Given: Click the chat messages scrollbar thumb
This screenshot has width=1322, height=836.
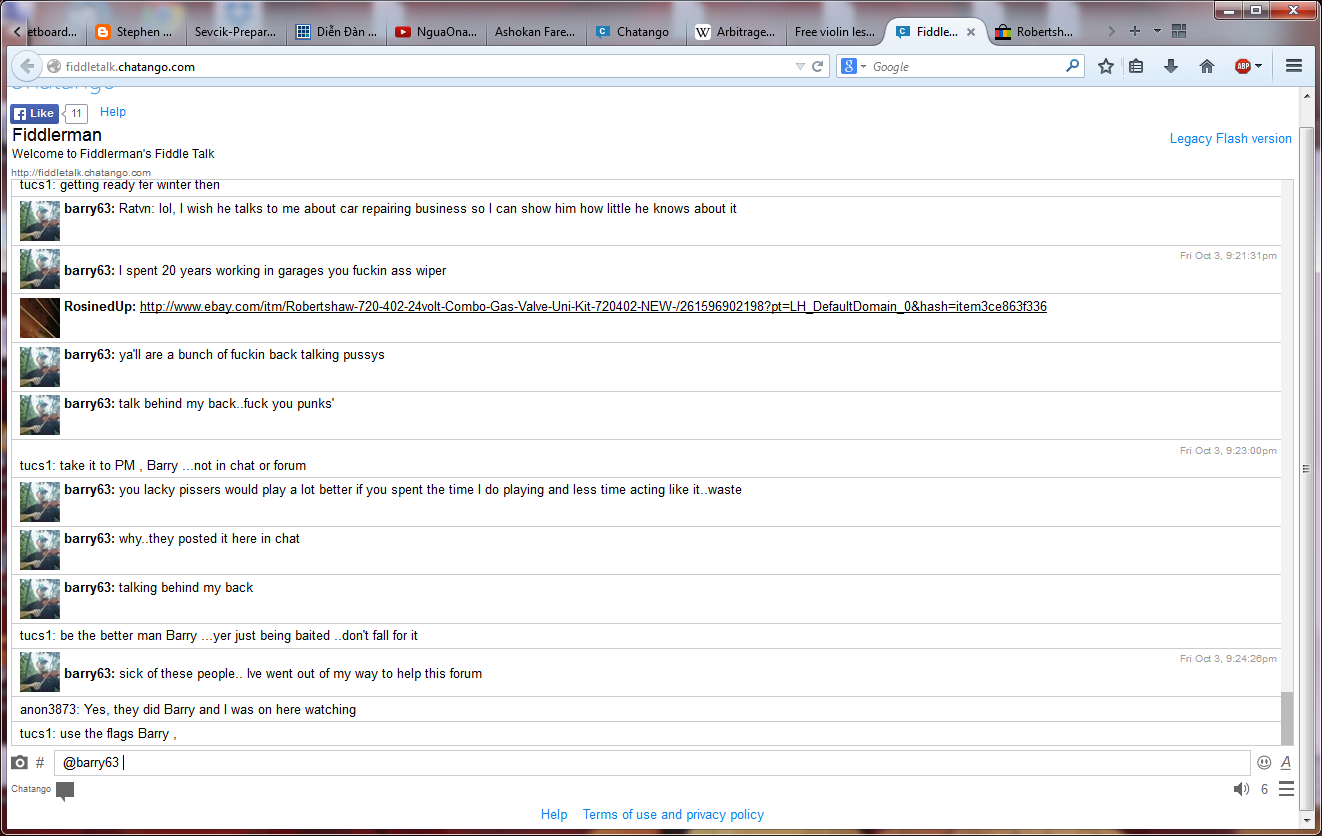Looking at the screenshot, I should 1287,717.
